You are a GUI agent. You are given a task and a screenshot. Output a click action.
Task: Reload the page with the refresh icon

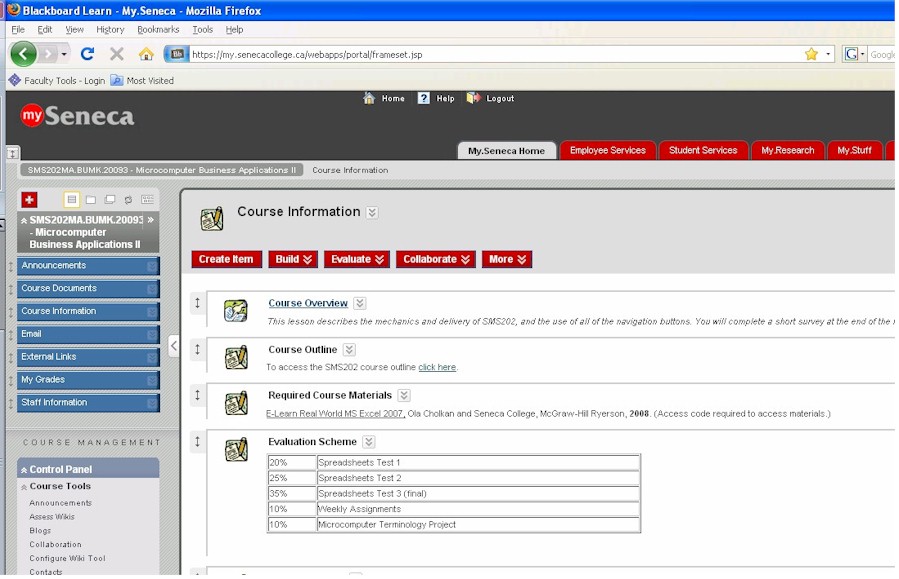pos(87,54)
